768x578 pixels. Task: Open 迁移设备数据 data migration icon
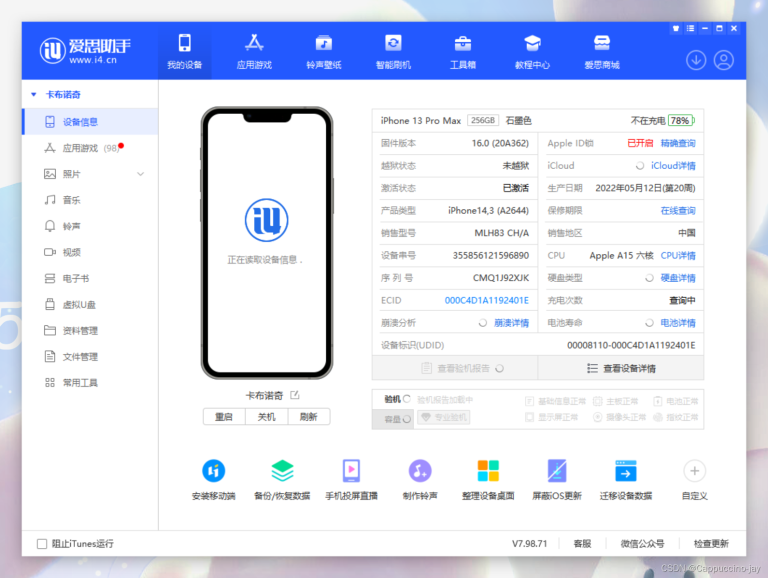pos(625,471)
